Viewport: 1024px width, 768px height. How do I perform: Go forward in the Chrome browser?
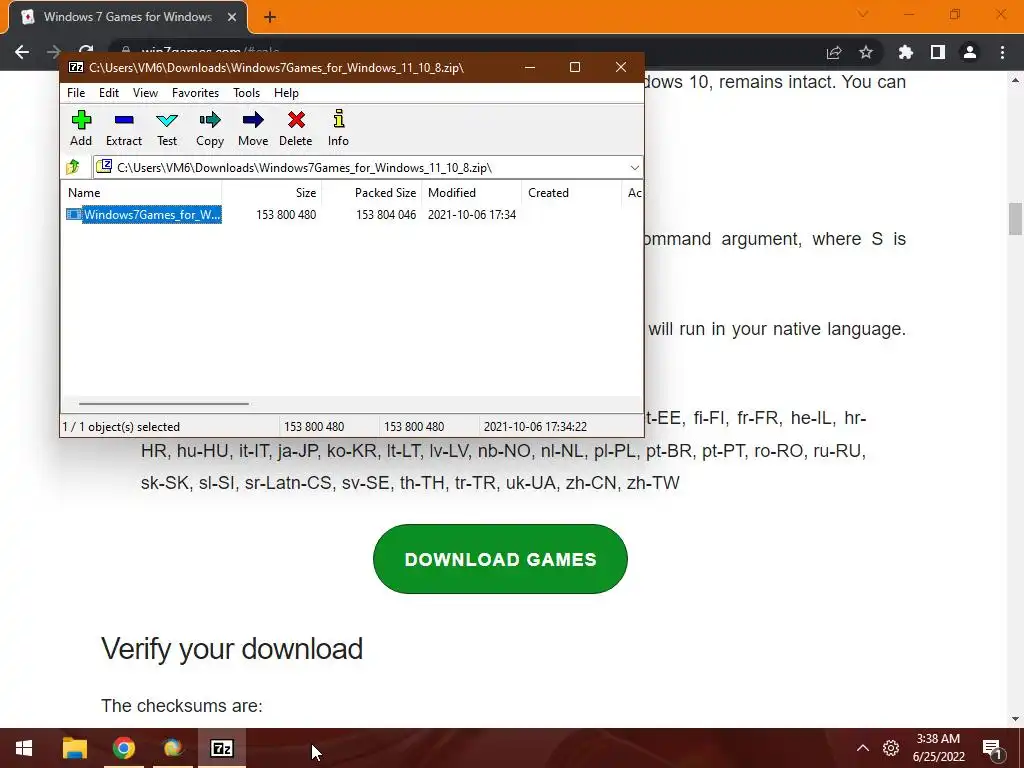(54, 52)
